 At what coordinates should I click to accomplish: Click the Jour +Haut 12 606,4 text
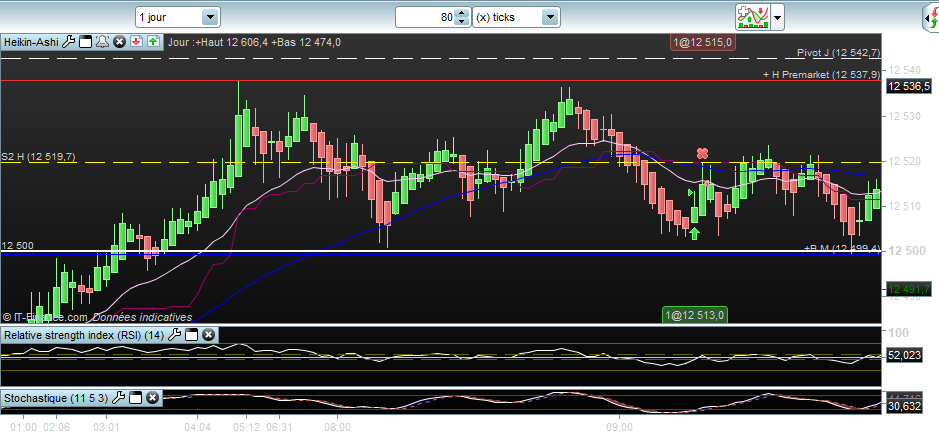click(x=218, y=42)
